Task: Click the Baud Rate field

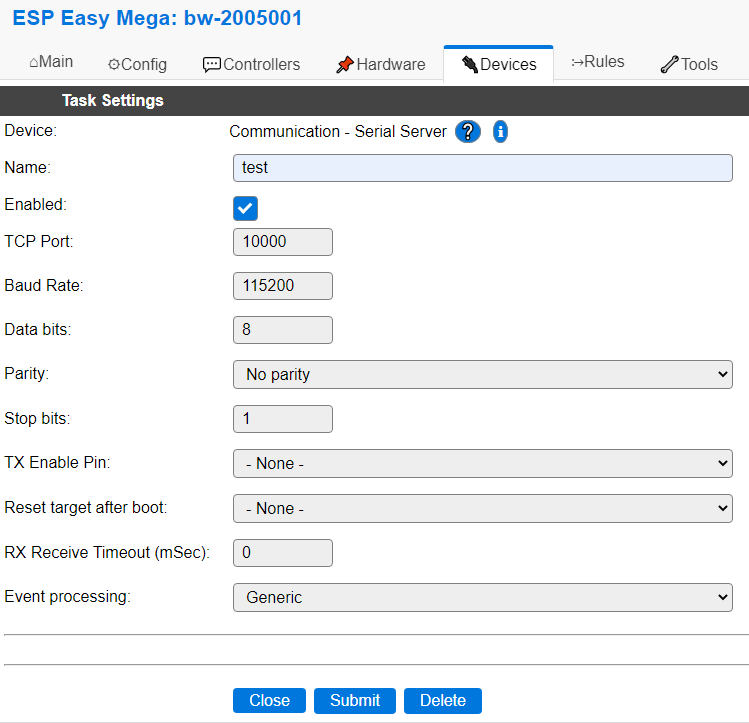Action: click(283, 286)
